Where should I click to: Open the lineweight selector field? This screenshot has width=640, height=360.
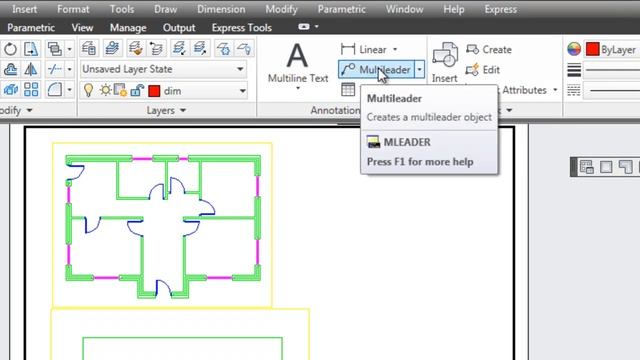click(x=612, y=70)
